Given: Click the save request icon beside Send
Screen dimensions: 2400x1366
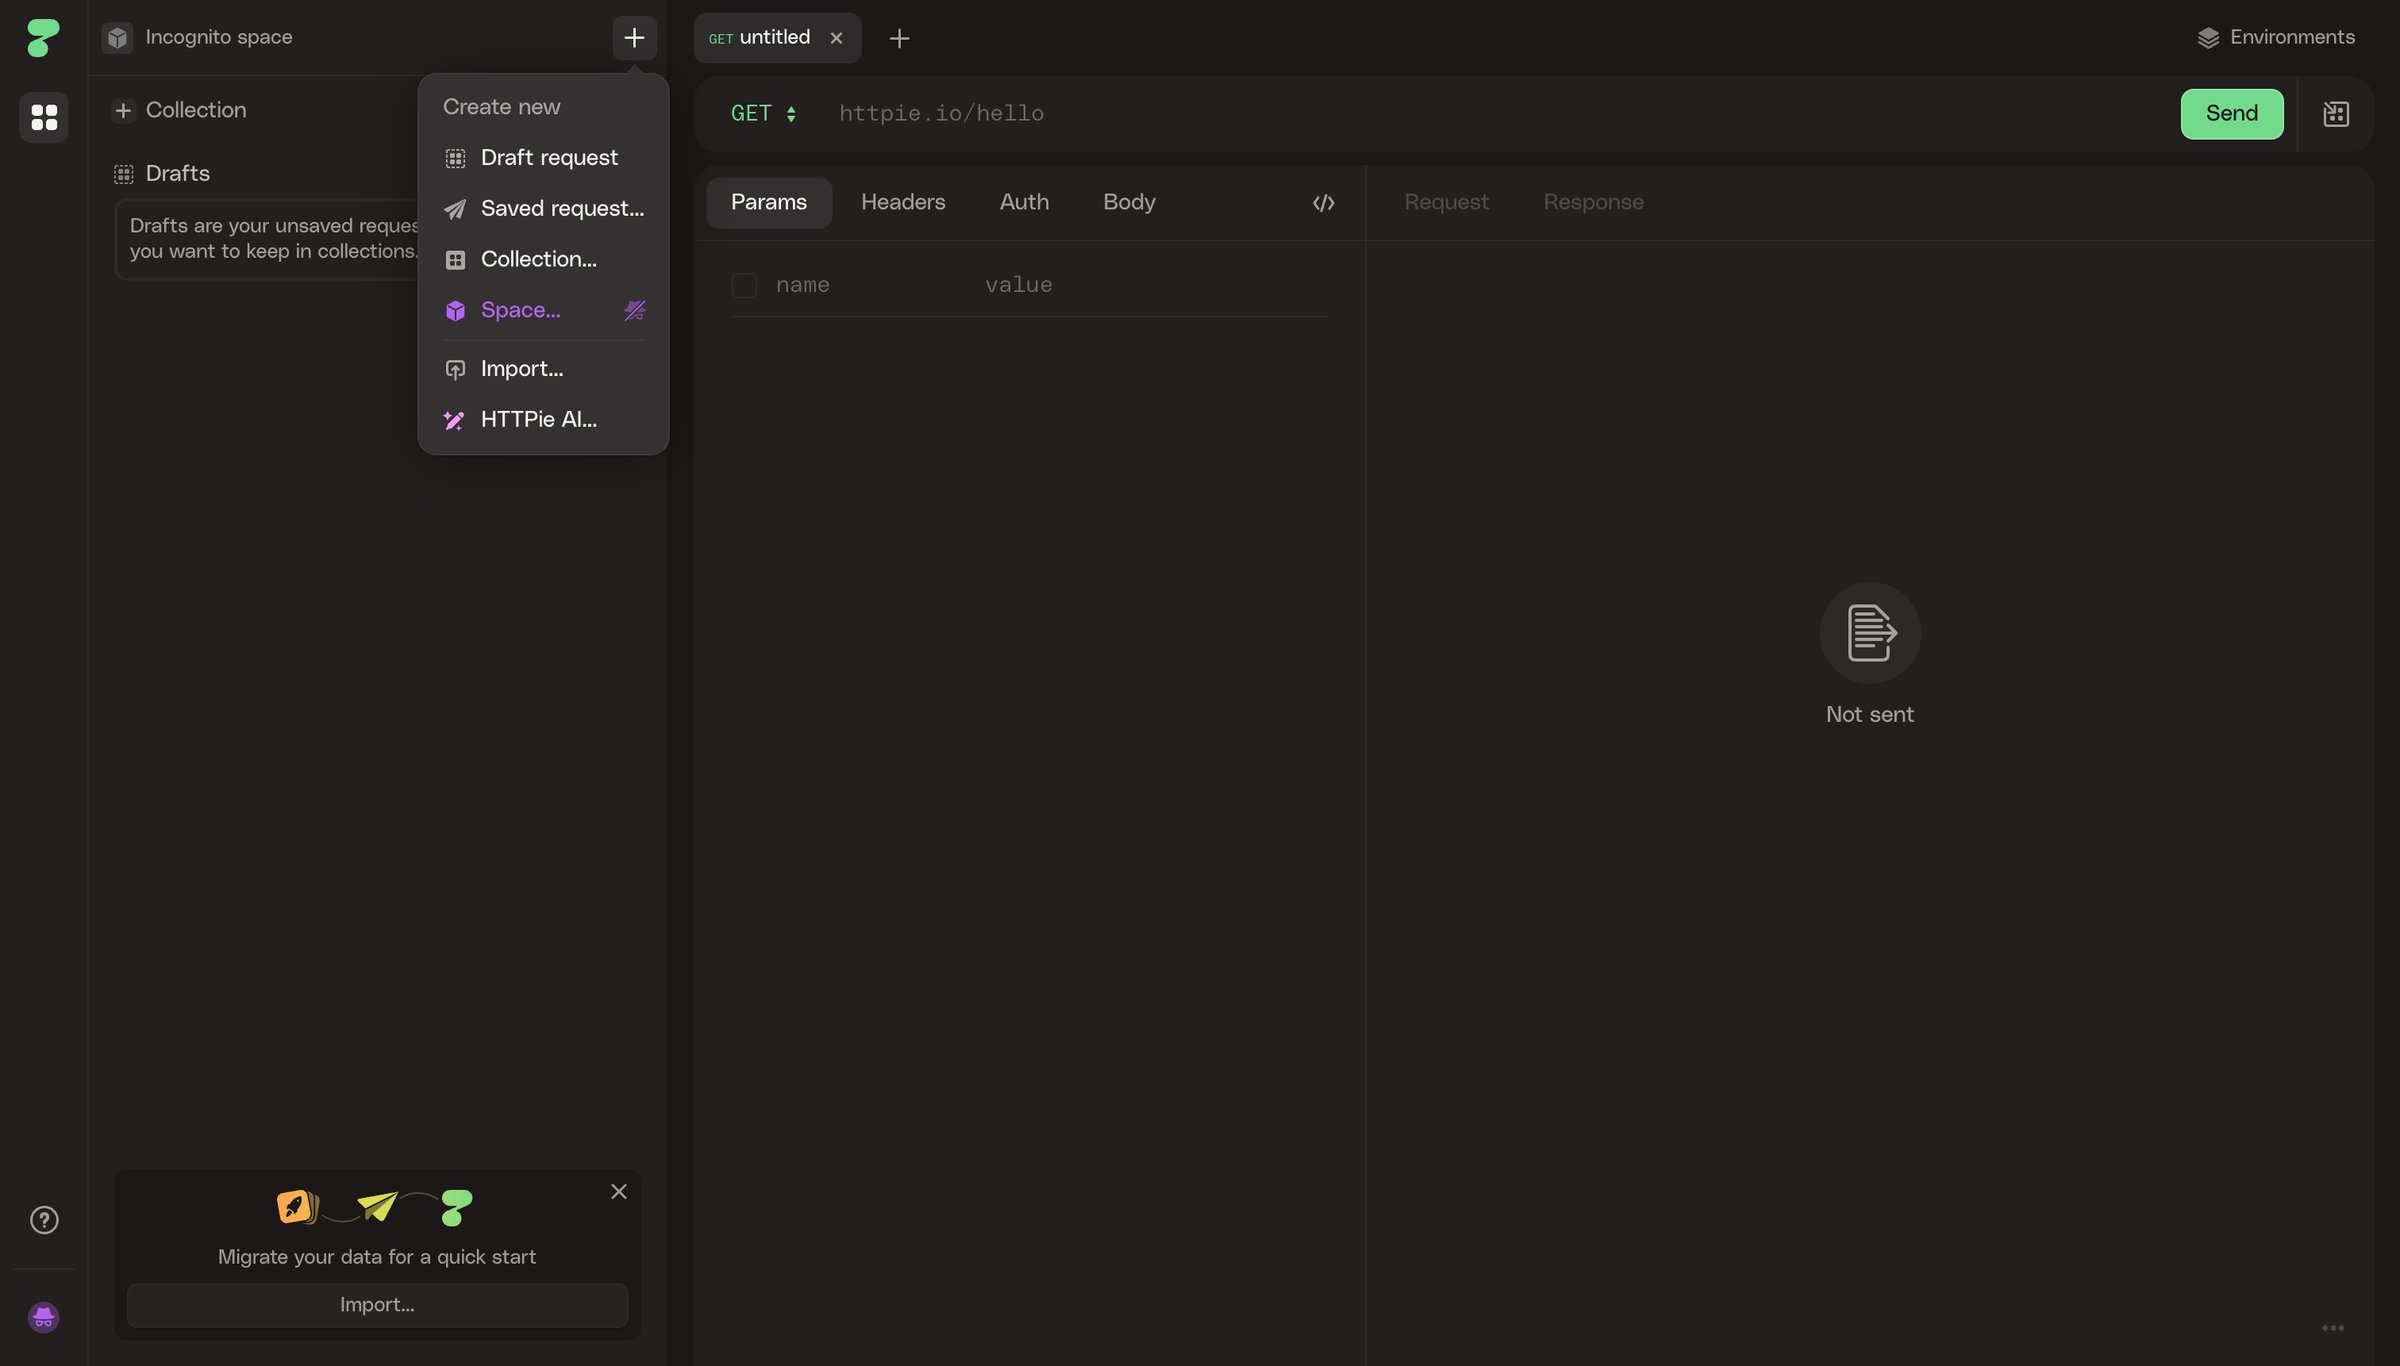Looking at the screenshot, I should [2336, 114].
